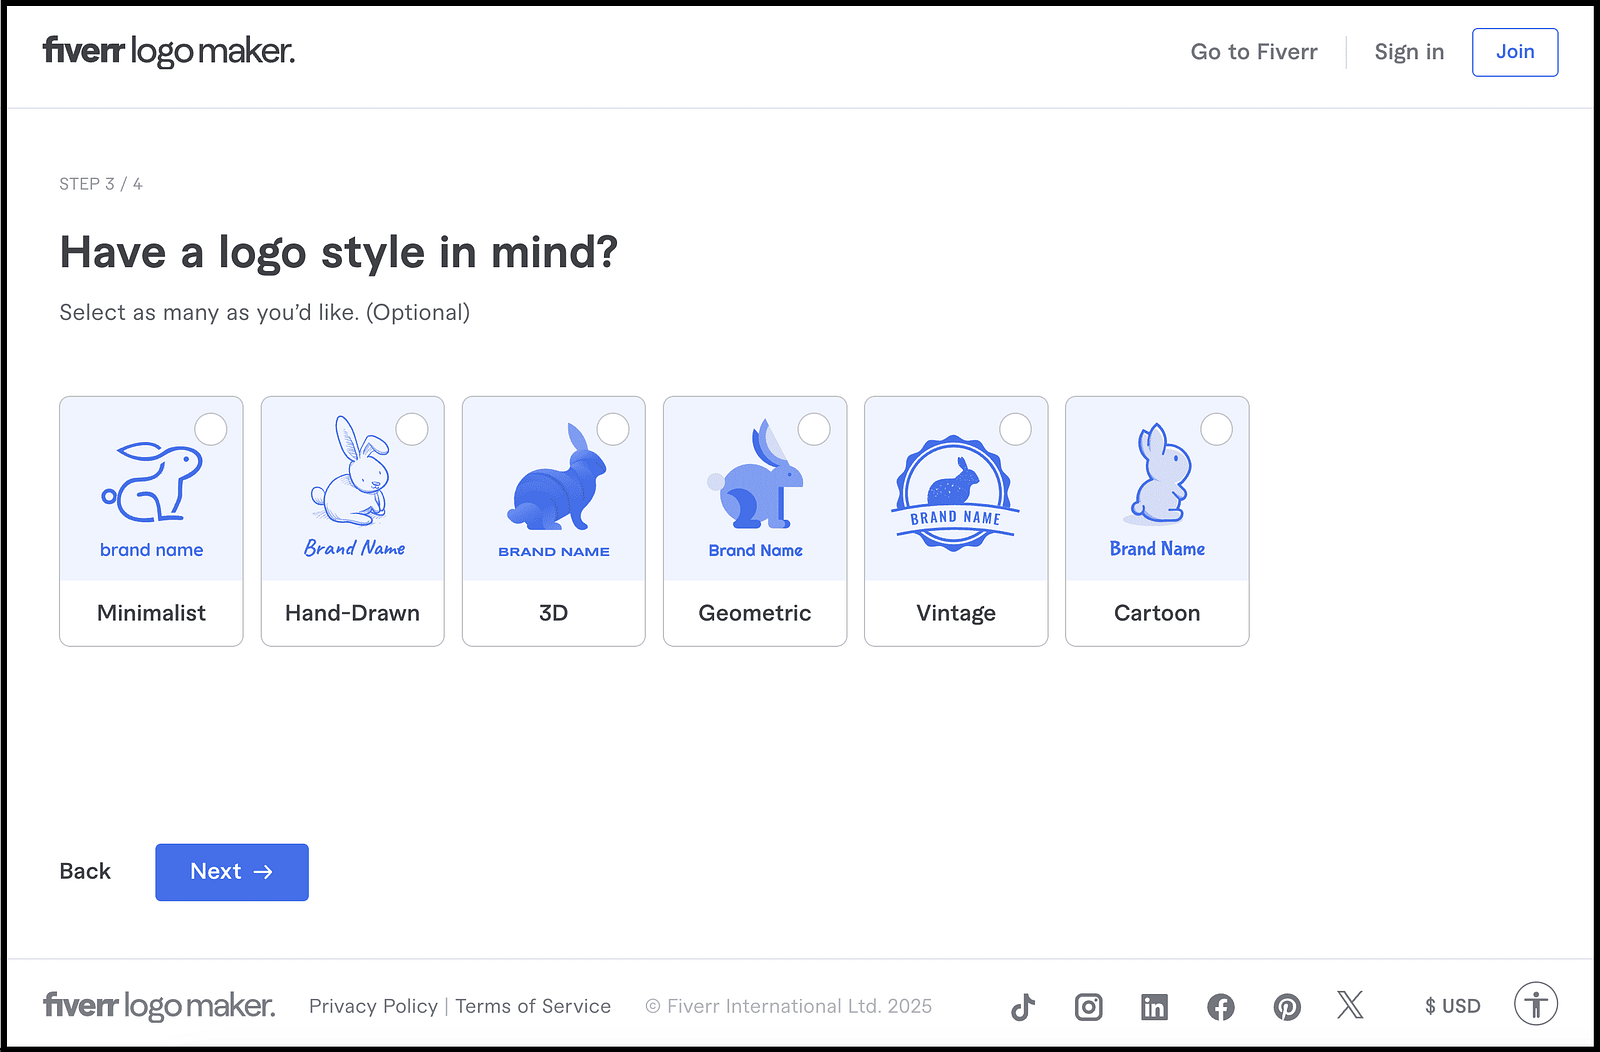Screen dimensions: 1600x1052
Task: Click the 'Have a logo style in mind?' heading
Action: (339, 252)
